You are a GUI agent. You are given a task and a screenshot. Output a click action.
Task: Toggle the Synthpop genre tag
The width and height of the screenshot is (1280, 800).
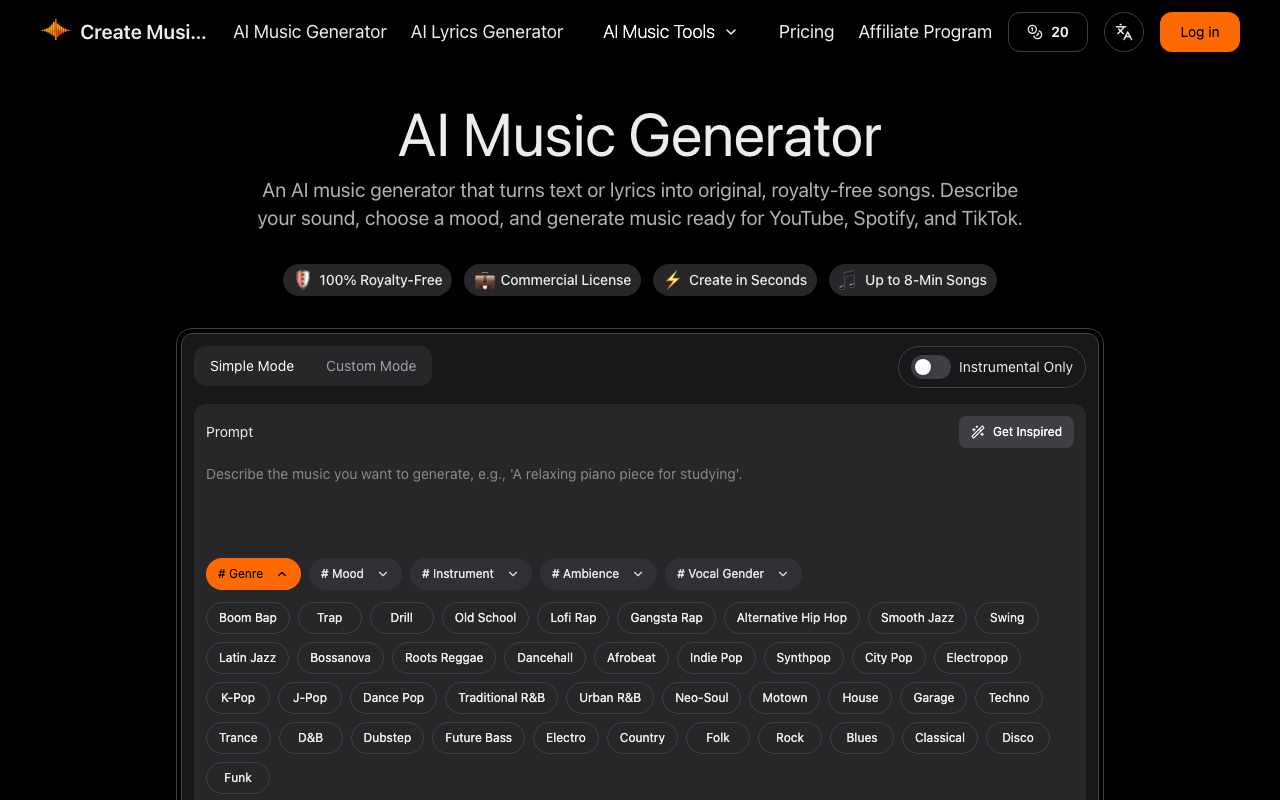click(803, 658)
